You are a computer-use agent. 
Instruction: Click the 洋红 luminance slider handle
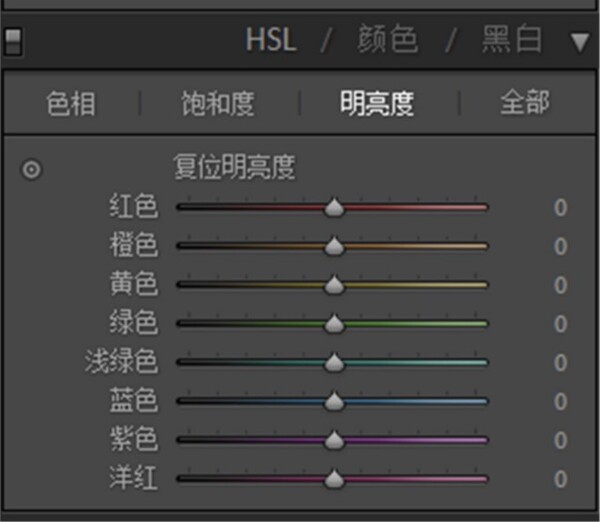[x=334, y=479]
